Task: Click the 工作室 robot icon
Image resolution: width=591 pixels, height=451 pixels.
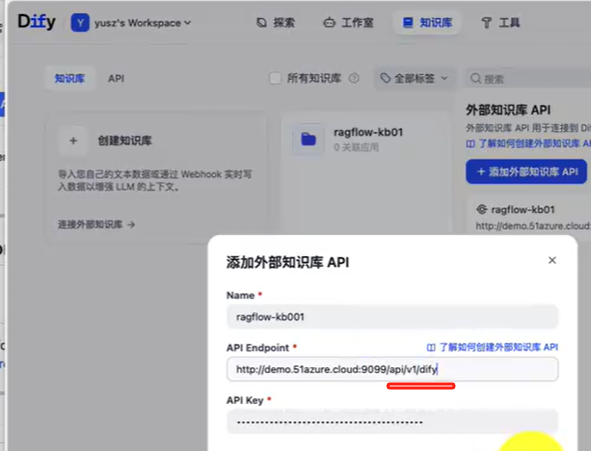Action: click(329, 23)
